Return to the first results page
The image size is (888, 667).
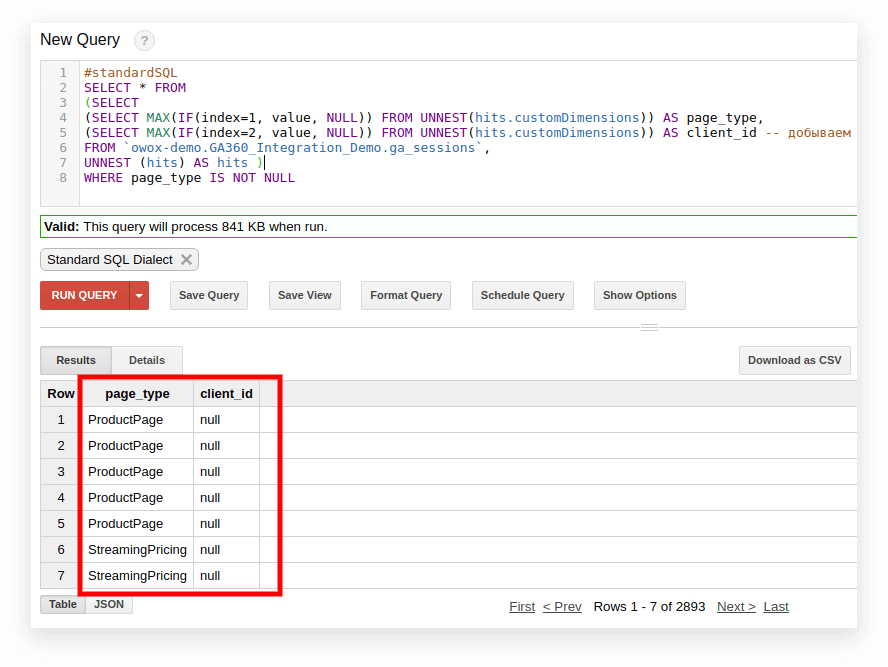(521, 606)
